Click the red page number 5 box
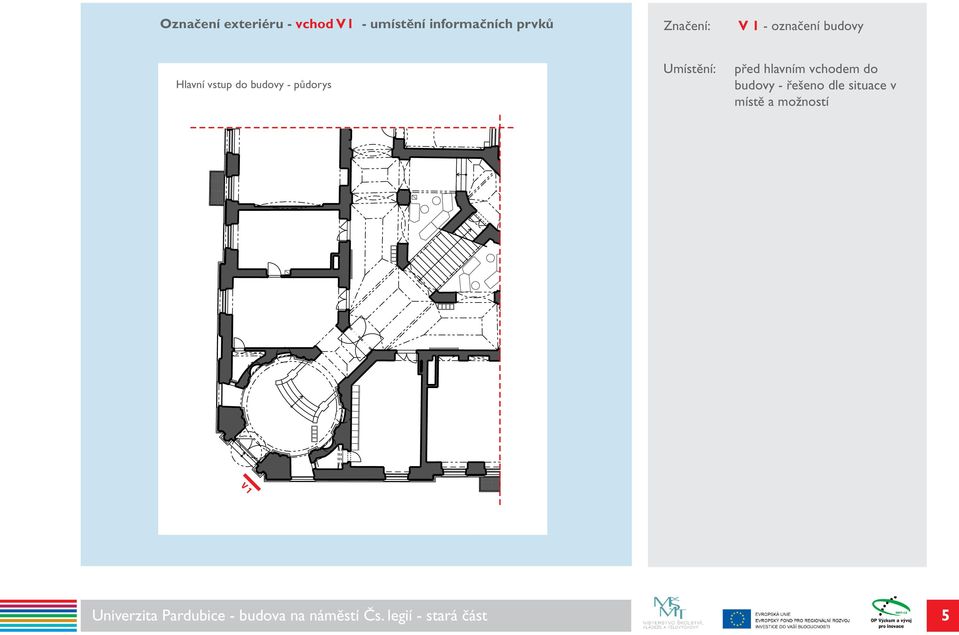 pos(944,615)
